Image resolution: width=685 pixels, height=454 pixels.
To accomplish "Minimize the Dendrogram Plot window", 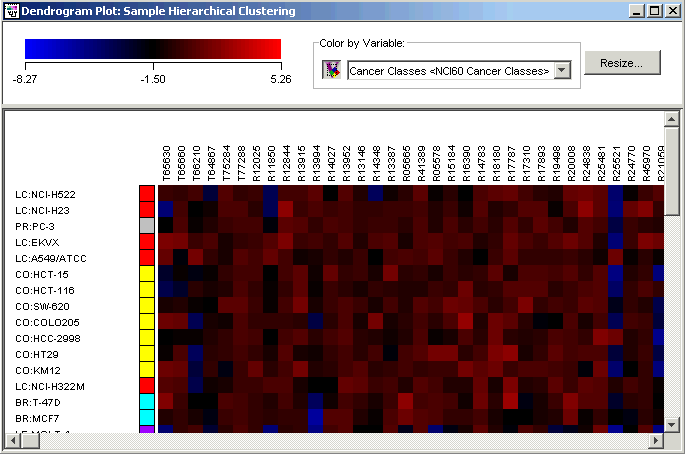I will coord(637,11).
